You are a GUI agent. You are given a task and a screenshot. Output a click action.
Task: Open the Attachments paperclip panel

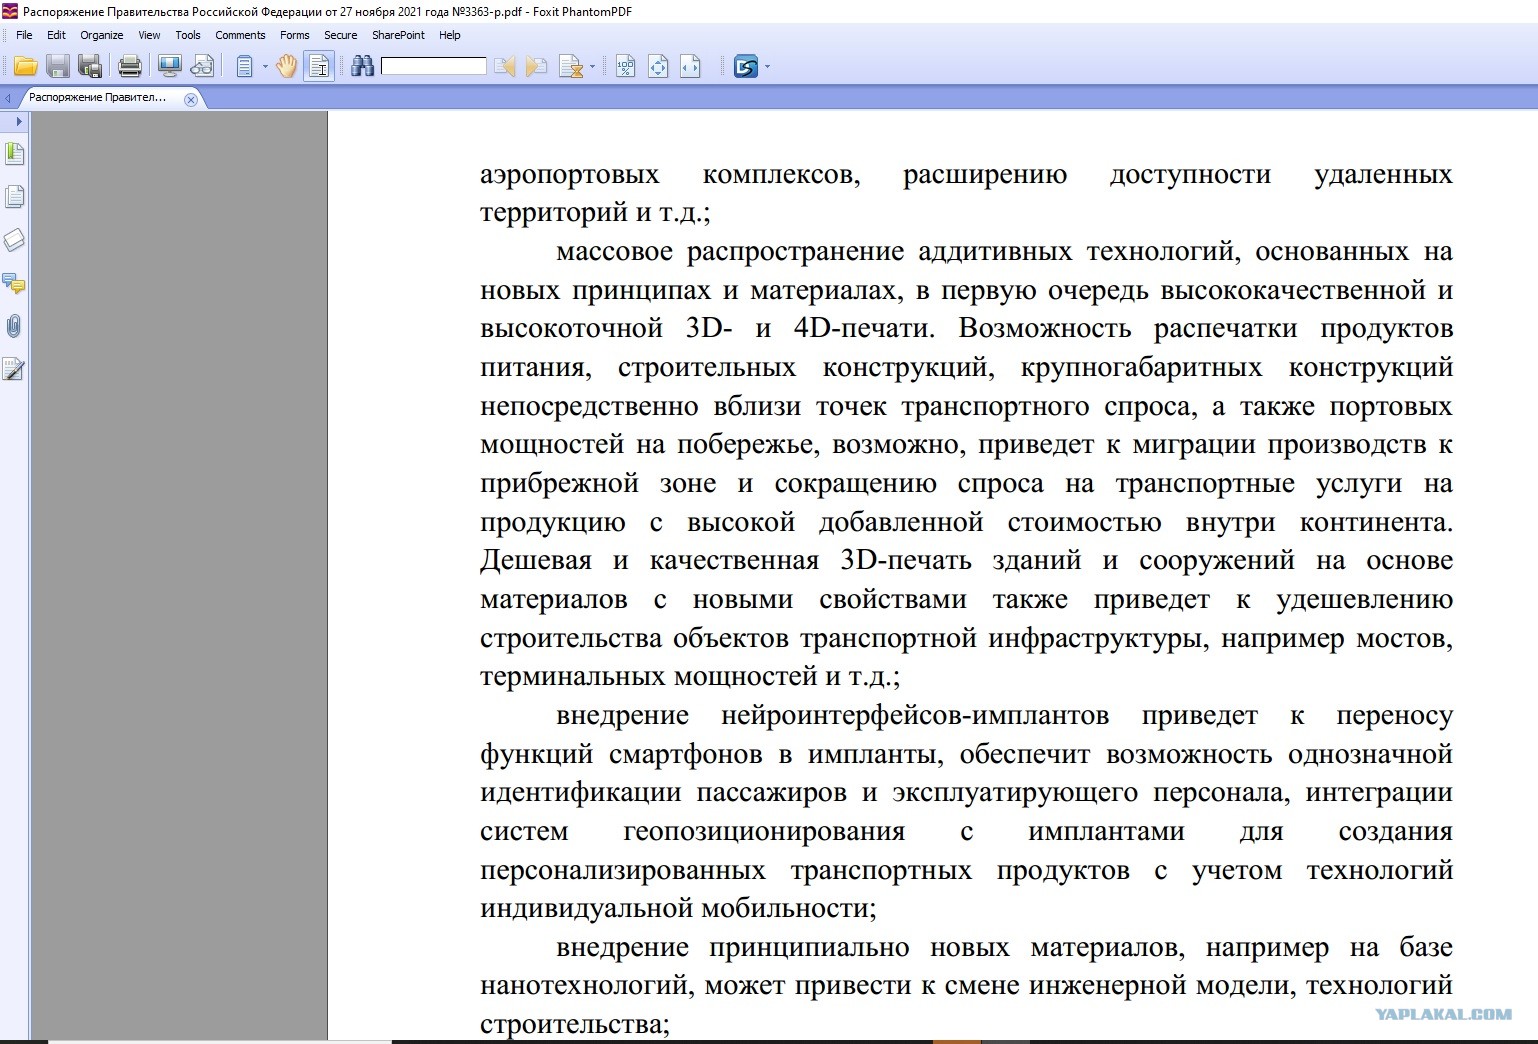[x=14, y=326]
